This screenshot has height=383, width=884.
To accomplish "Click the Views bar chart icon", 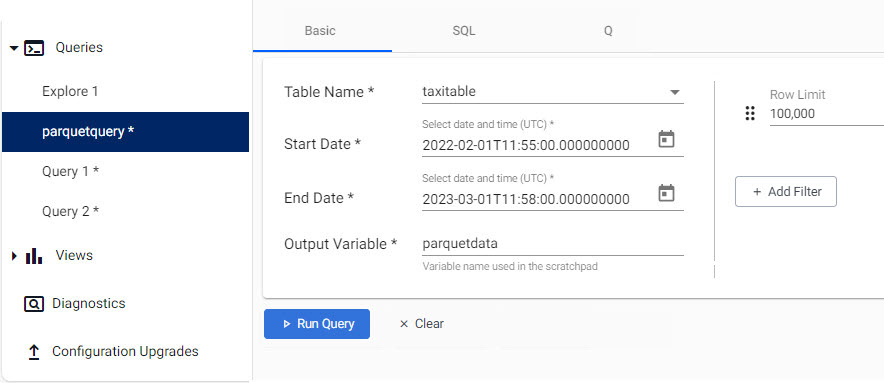I will 34,256.
